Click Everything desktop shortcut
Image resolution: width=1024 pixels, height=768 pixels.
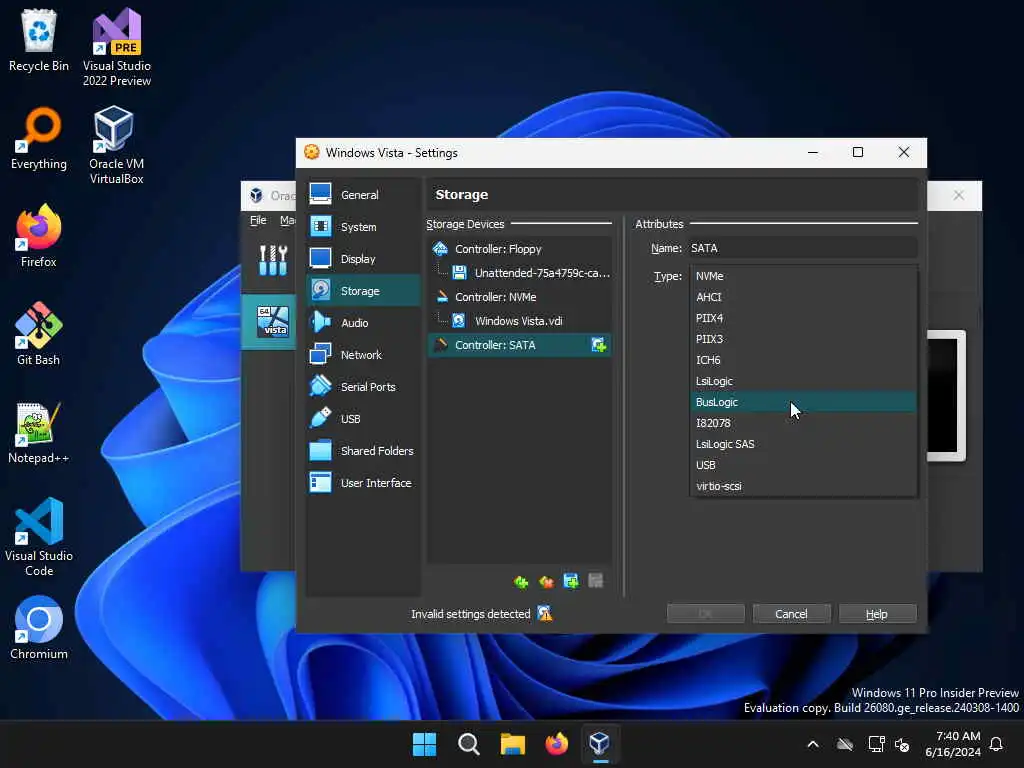39,138
